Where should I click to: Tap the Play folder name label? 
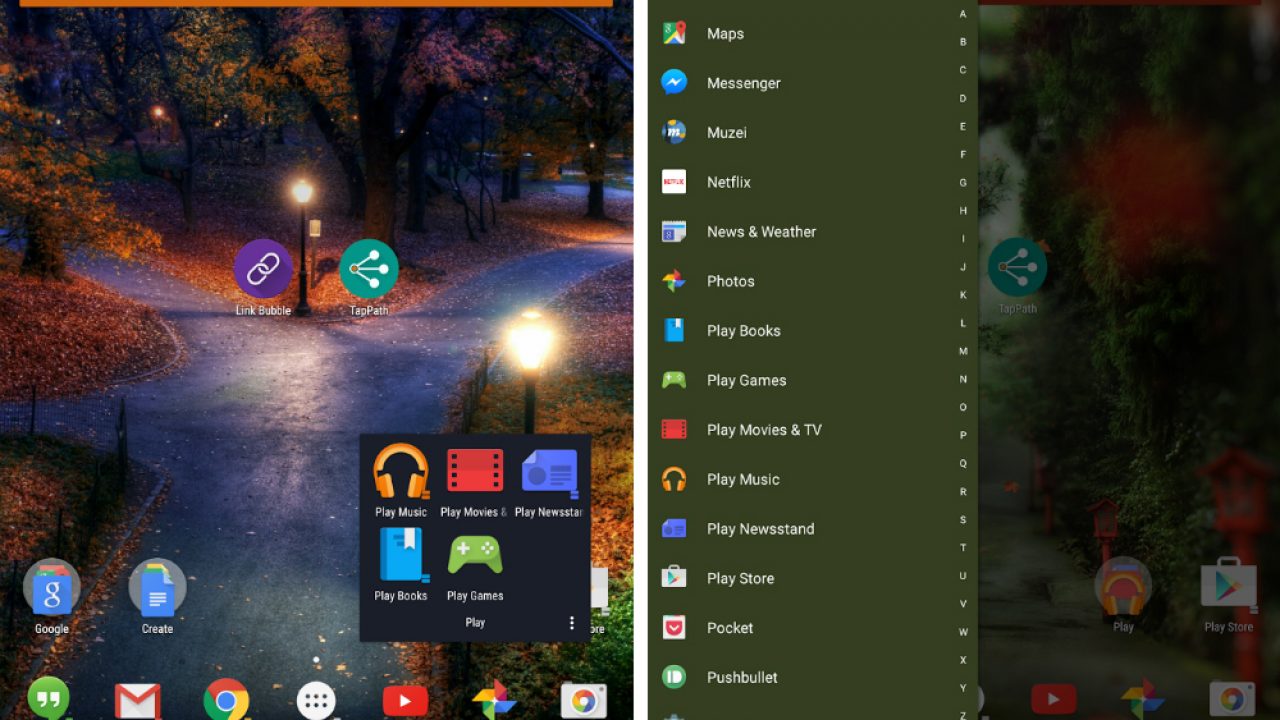pyautogui.click(x=475, y=622)
